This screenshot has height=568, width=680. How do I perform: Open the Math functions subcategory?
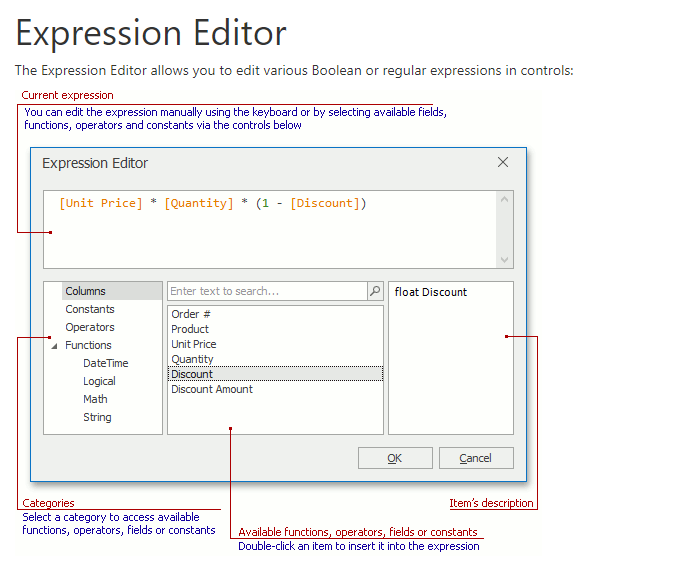point(95,399)
